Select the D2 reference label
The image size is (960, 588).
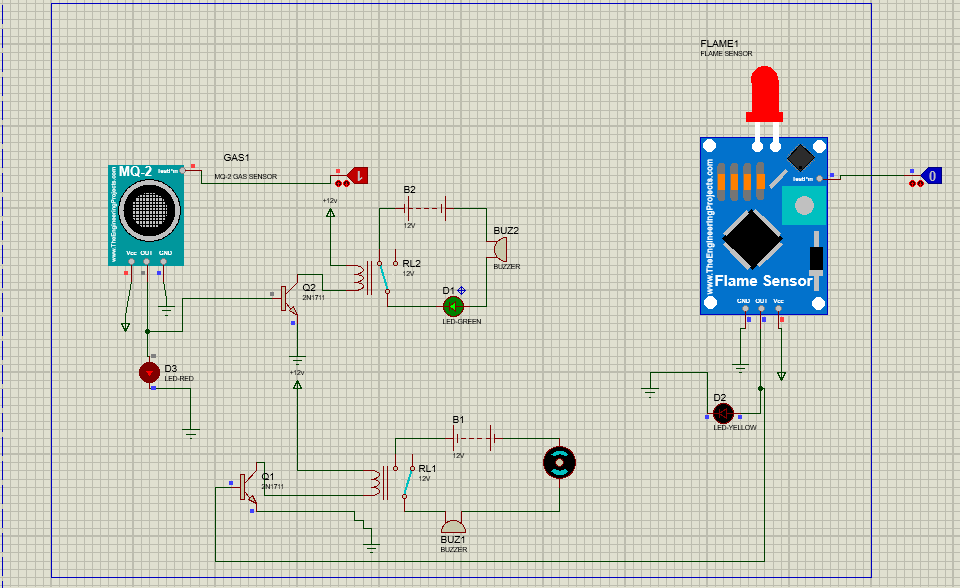719,398
